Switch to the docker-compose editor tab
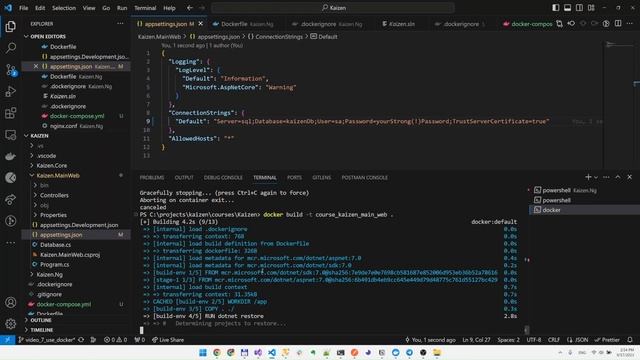This screenshot has height=360, width=640. pyautogui.click(x=527, y=24)
